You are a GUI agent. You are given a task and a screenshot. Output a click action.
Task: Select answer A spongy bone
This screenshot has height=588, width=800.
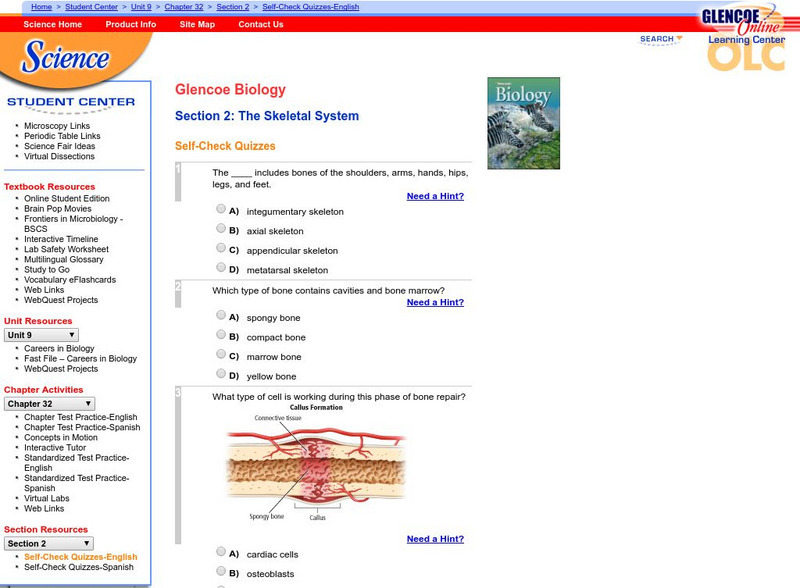coord(221,314)
